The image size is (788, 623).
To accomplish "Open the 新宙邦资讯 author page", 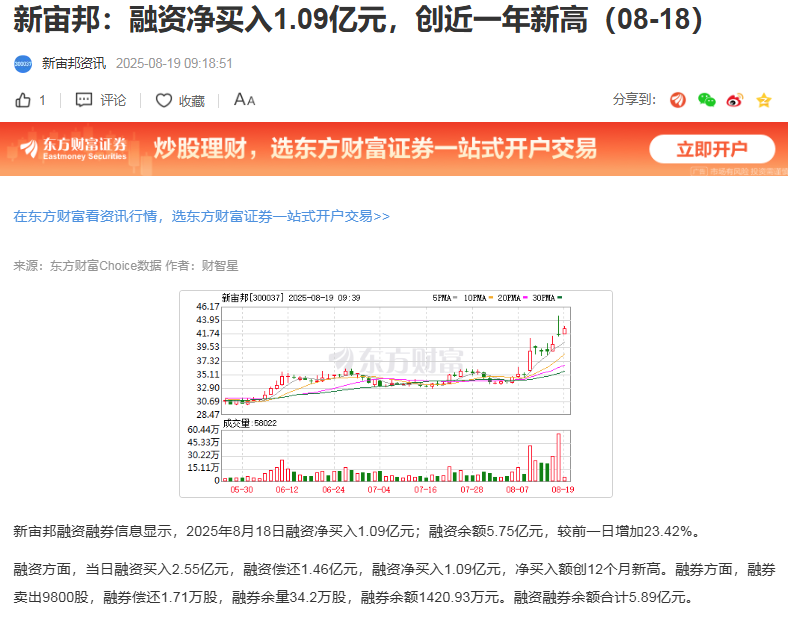I will point(74,63).
